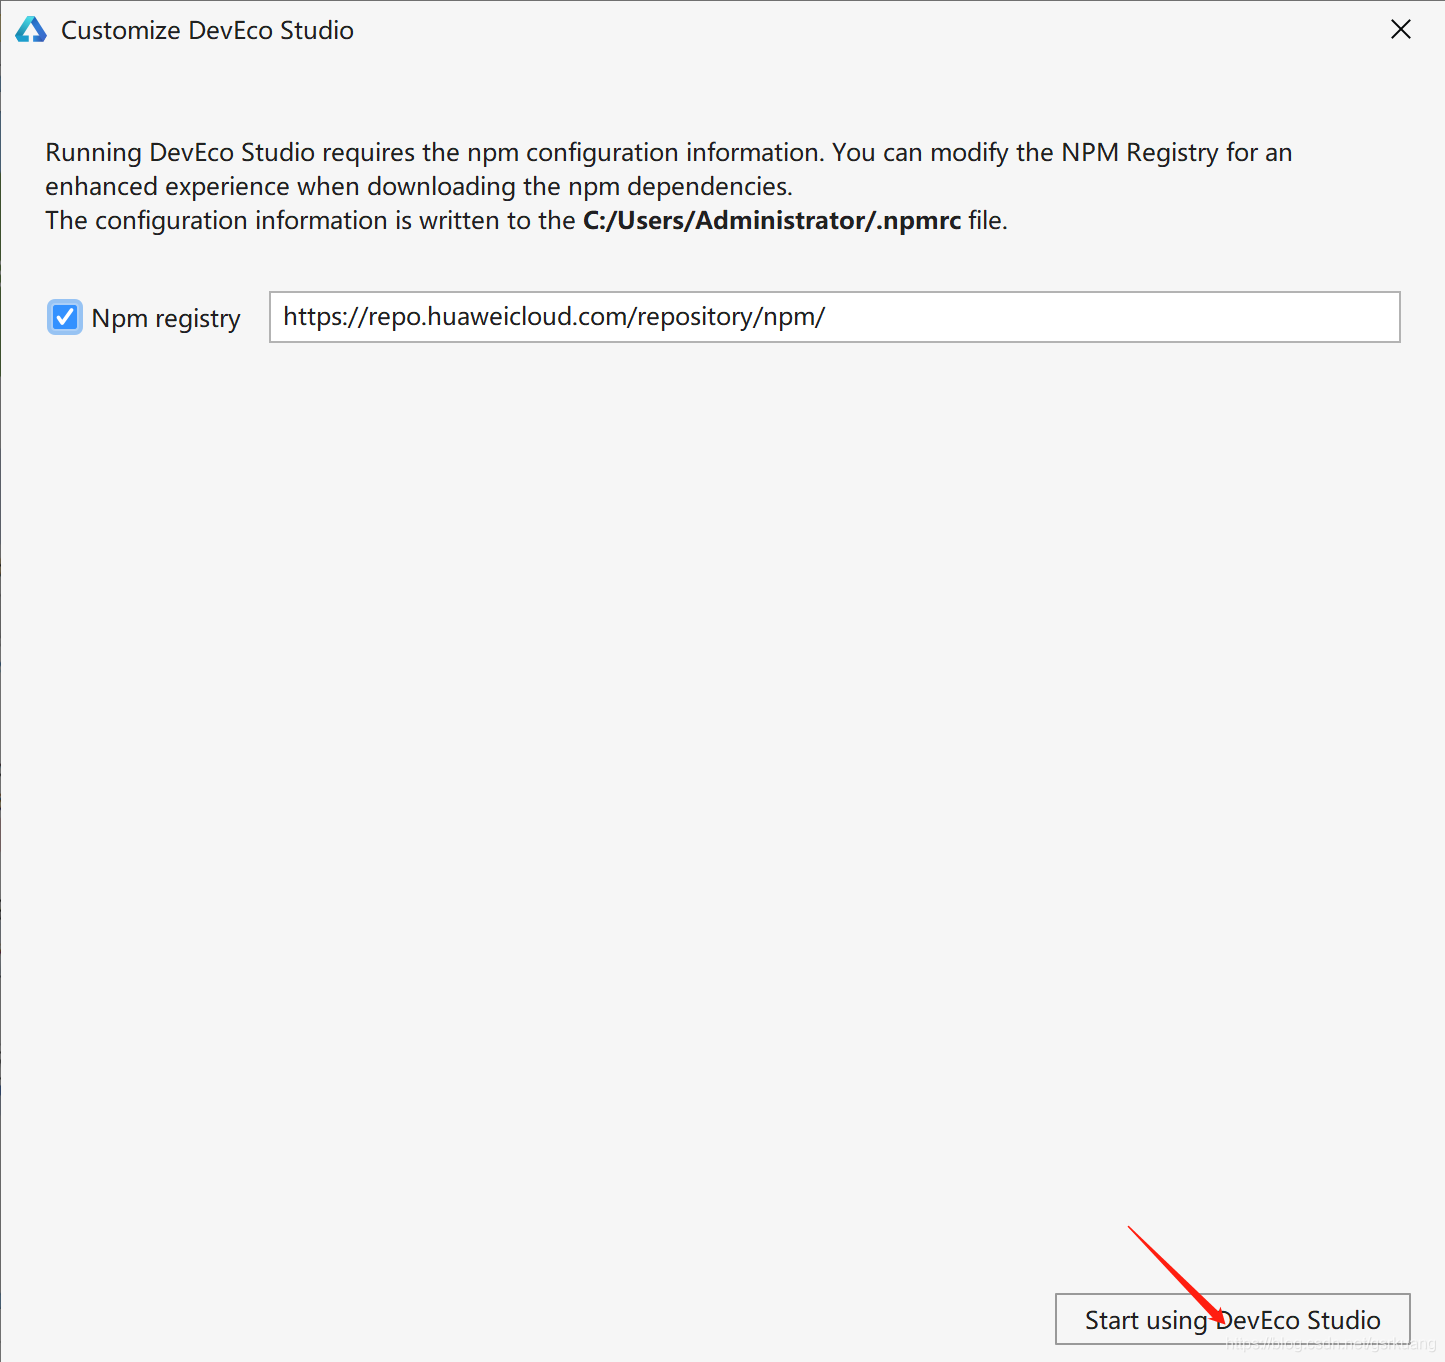Click the Customize DevEco Studio title text
Image resolution: width=1445 pixels, height=1362 pixels.
207,30
